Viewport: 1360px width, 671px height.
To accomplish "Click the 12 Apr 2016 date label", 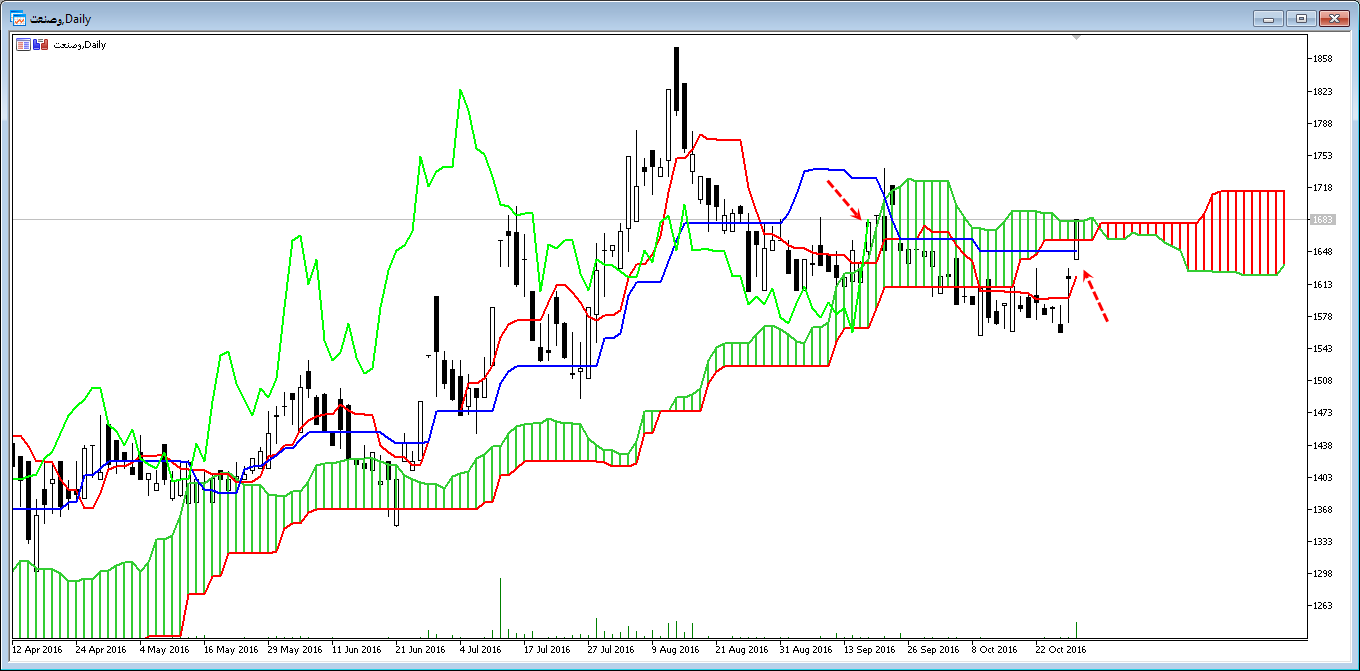I will 36,649.
